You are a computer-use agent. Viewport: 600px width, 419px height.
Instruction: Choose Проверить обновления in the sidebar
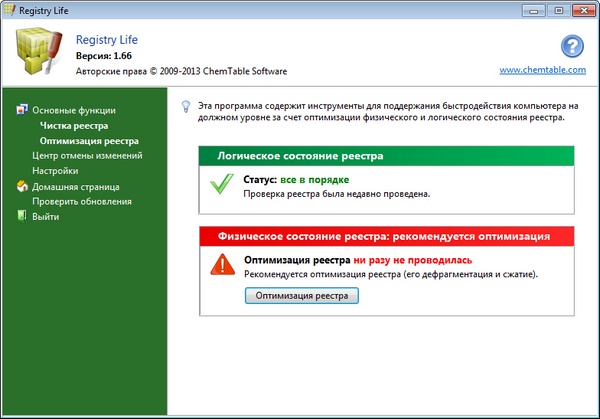[x=81, y=201]
